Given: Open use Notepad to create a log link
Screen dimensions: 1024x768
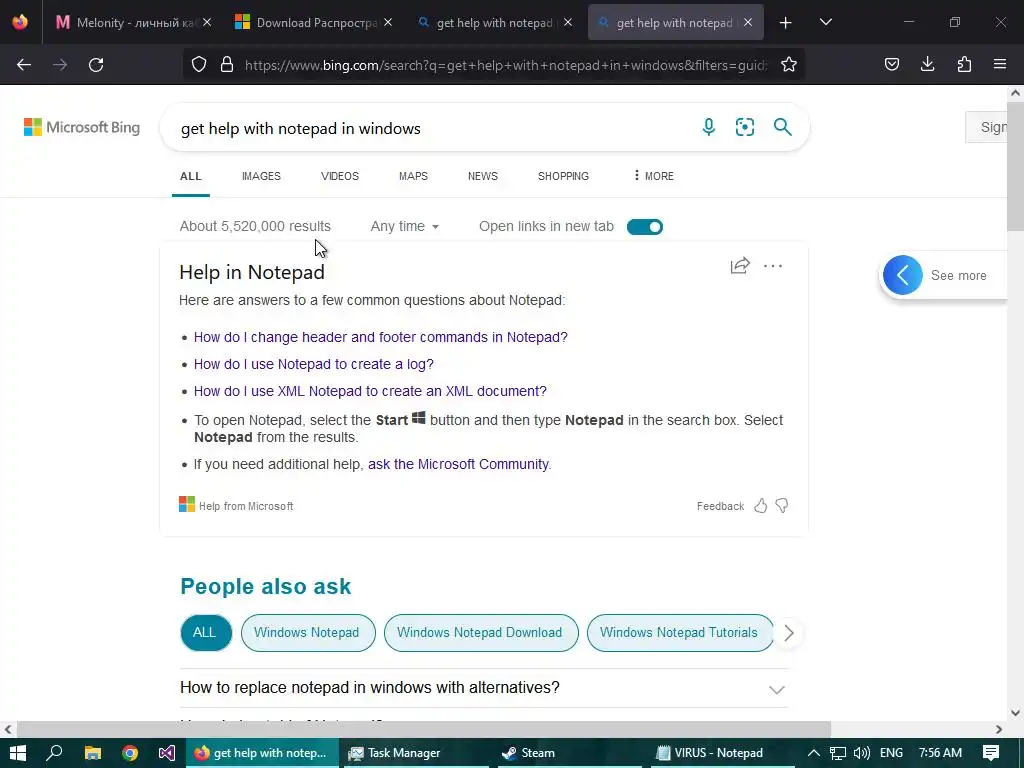Looking at the screenshot, I should click(313, 364).
